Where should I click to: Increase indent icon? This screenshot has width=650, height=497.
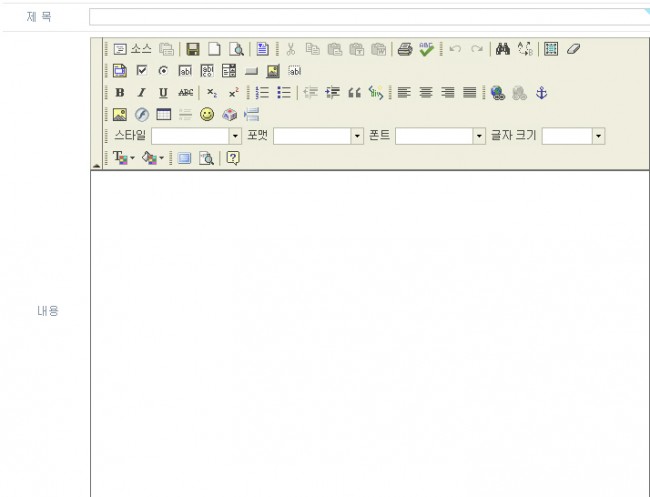click(x=332, y=93)
